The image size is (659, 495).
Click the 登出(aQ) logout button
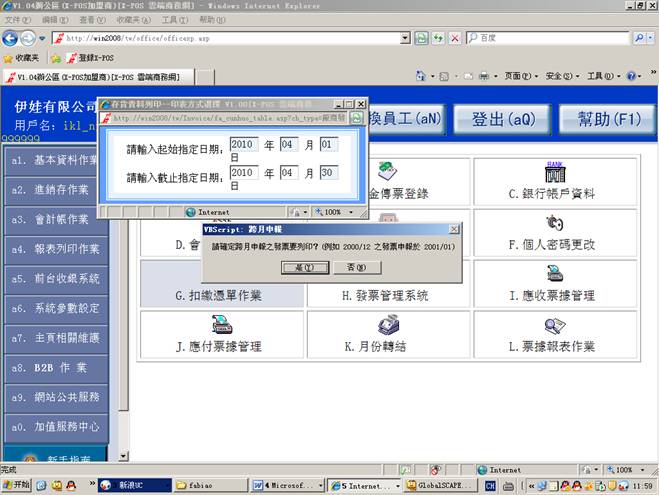click(503, 119)
